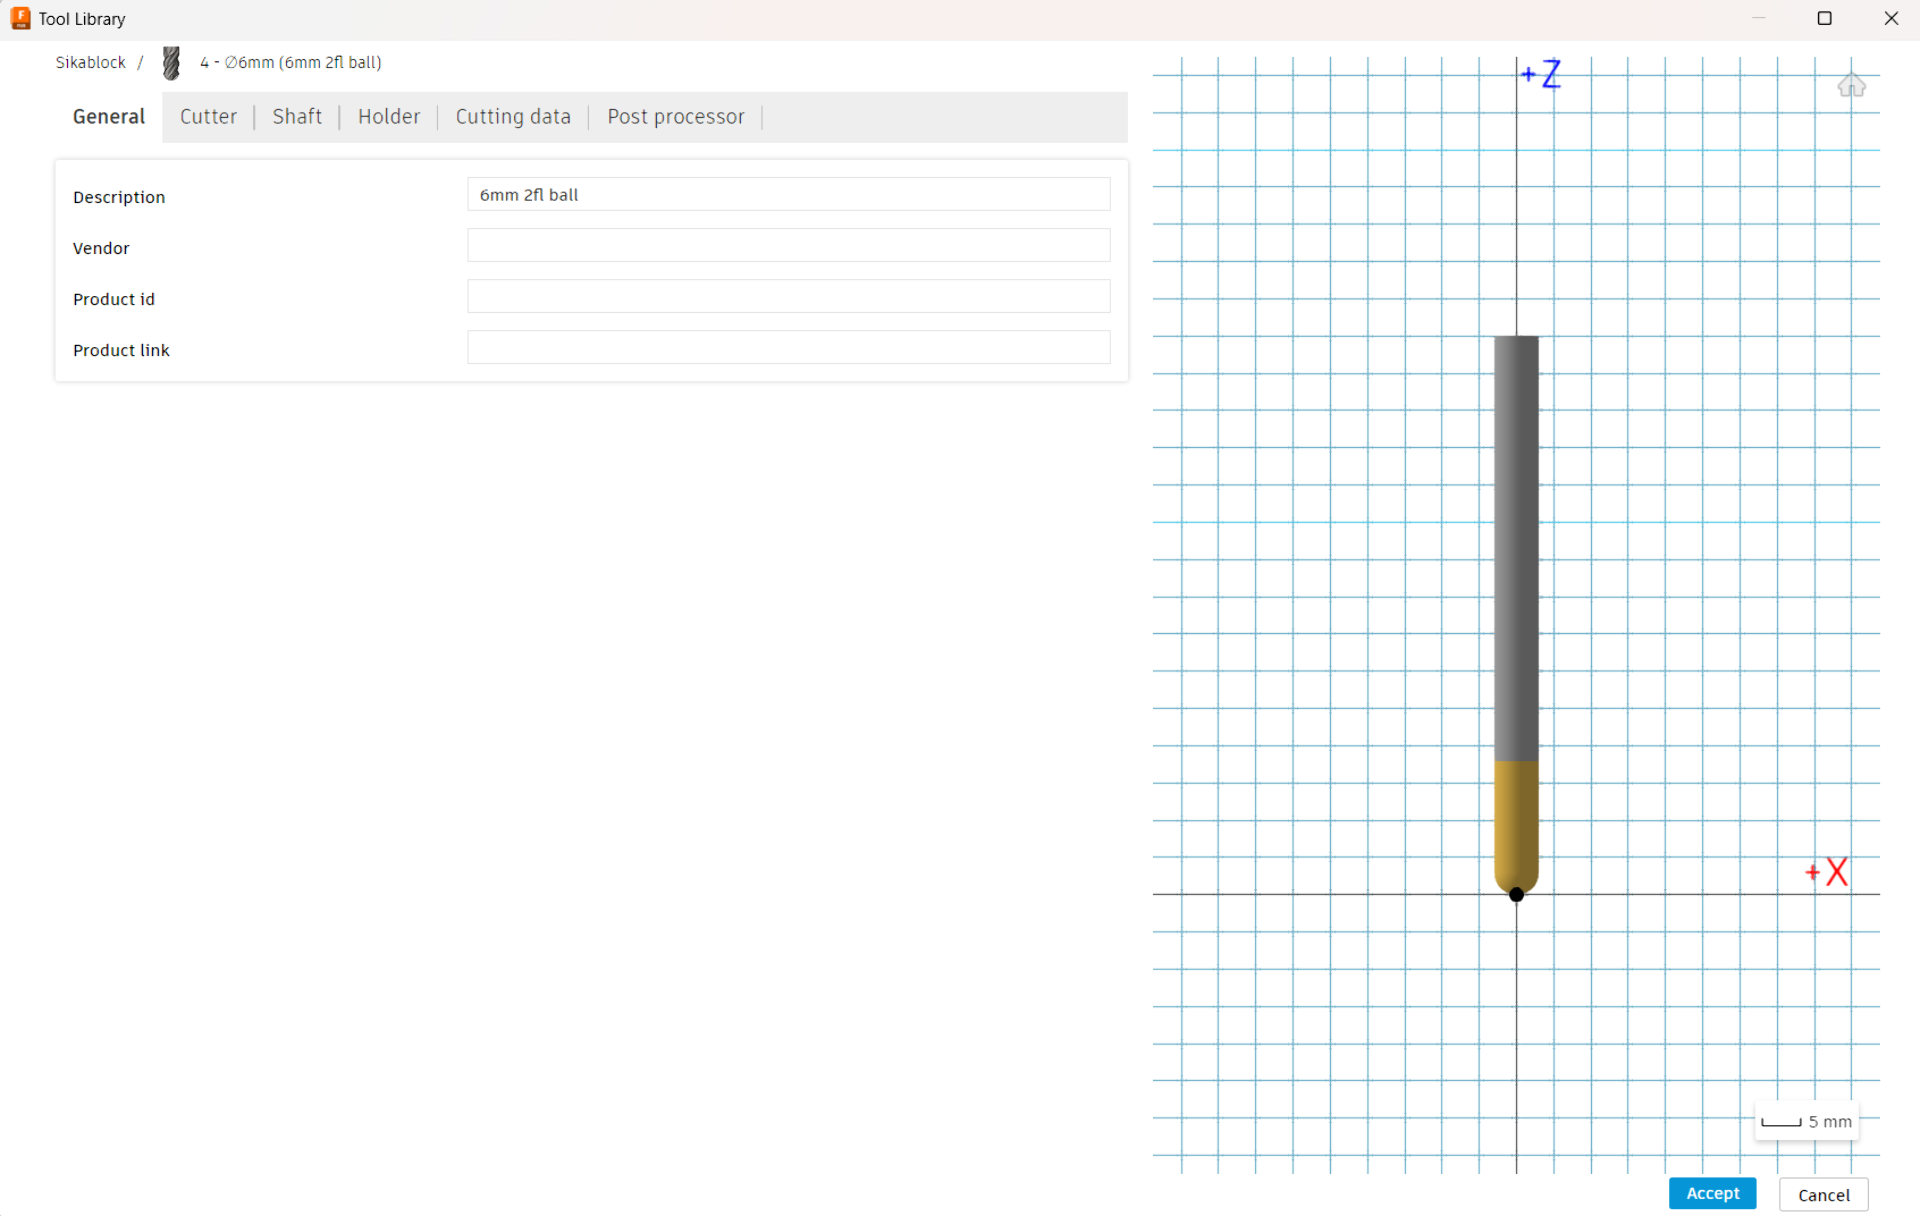
Task: Click the +X axis label
Action: [1828, 872]
